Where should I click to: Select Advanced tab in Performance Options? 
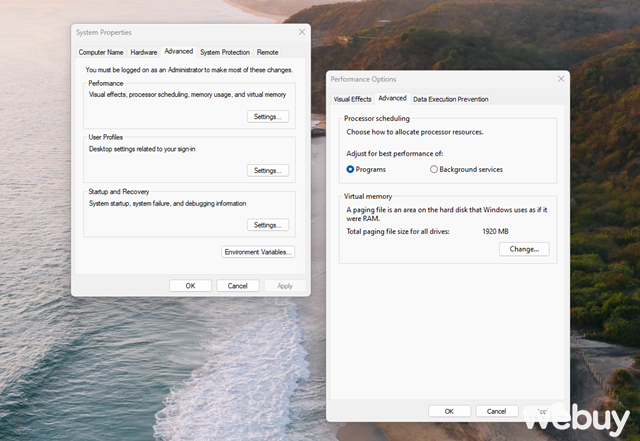(x=392, y=98)
